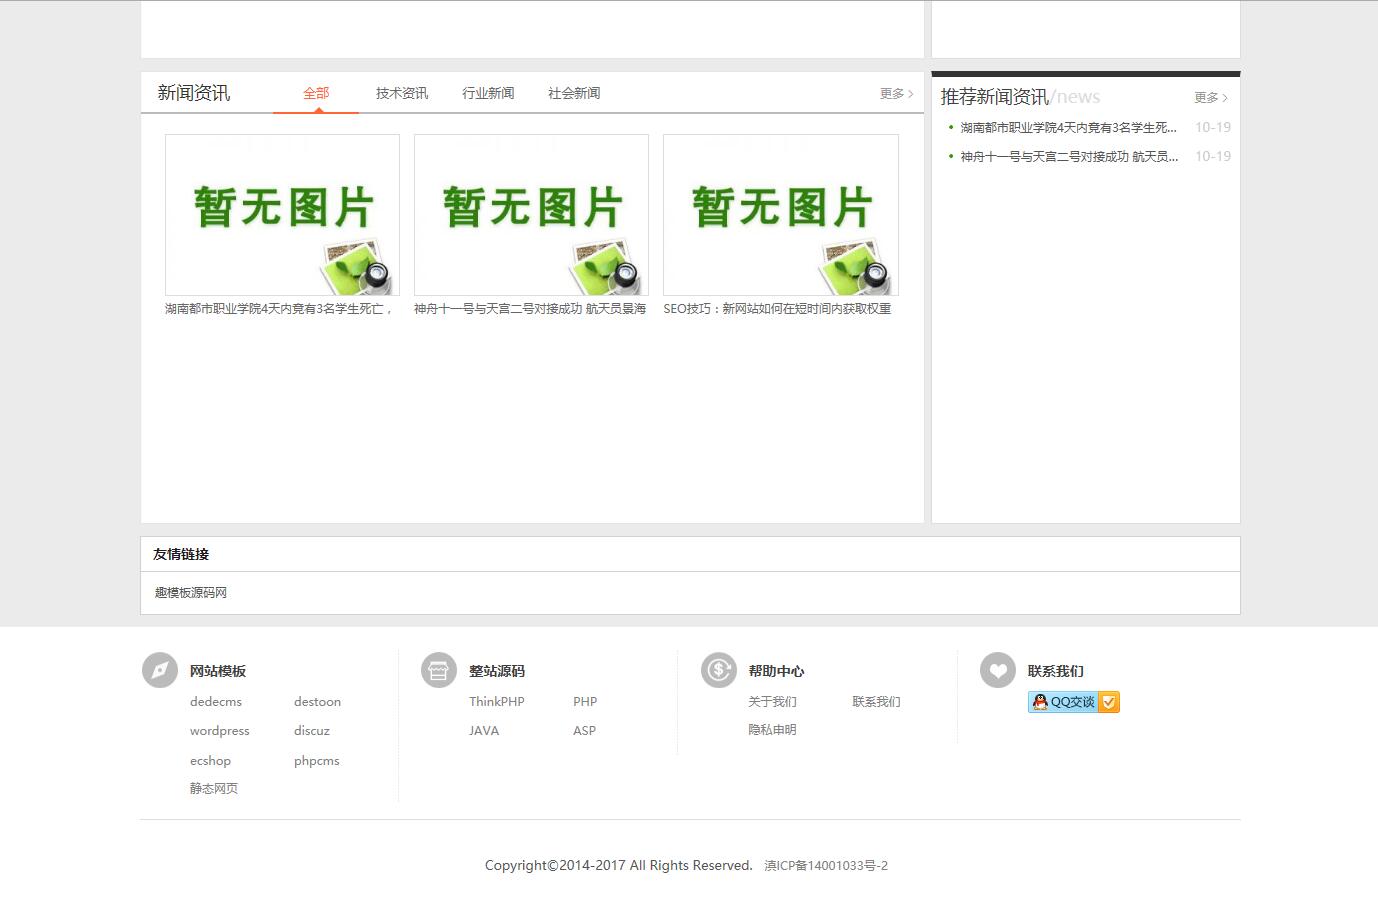
Task: Click the SEO技巧 article caption
Action: [777, 309]
